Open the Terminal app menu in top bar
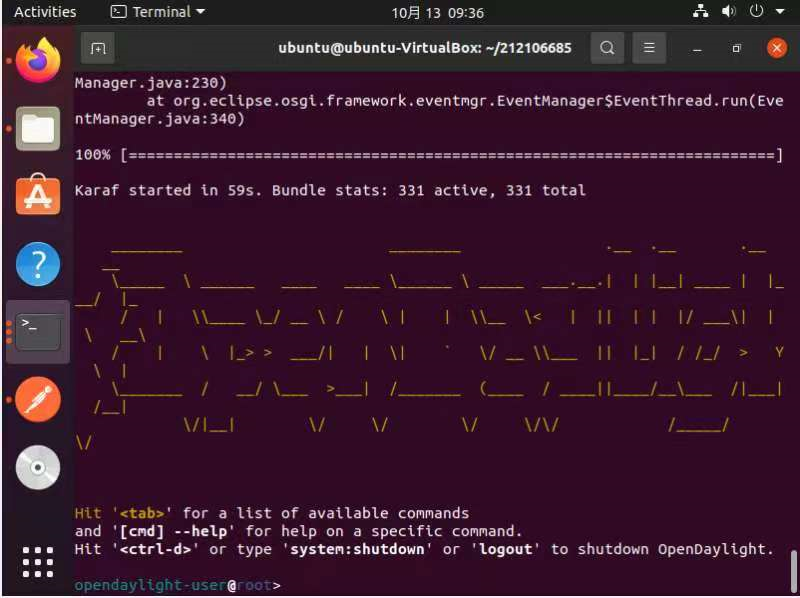Image resolution: width=800 pixels, height=598 pixels. (158, 11)
